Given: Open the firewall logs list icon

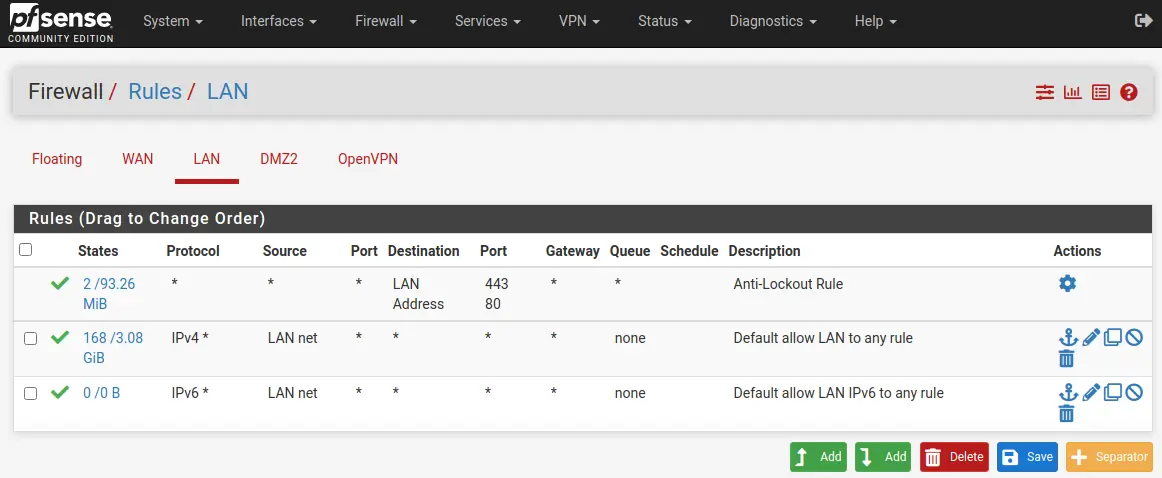Looking at the screenshot, I should [x=1100, y=93].
